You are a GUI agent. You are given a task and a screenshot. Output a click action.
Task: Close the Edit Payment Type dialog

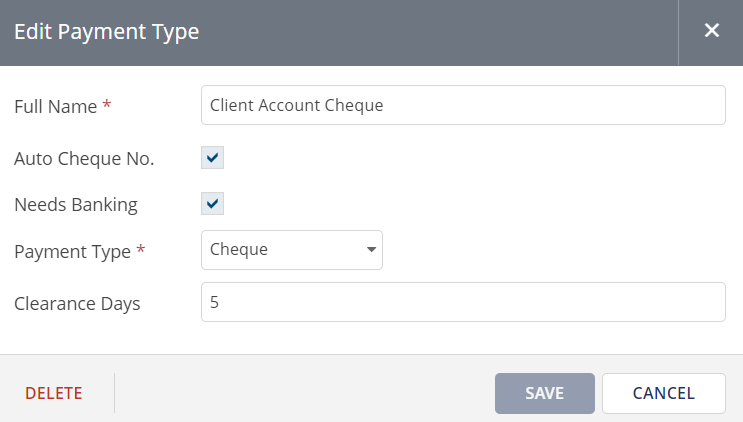(711, 31)
